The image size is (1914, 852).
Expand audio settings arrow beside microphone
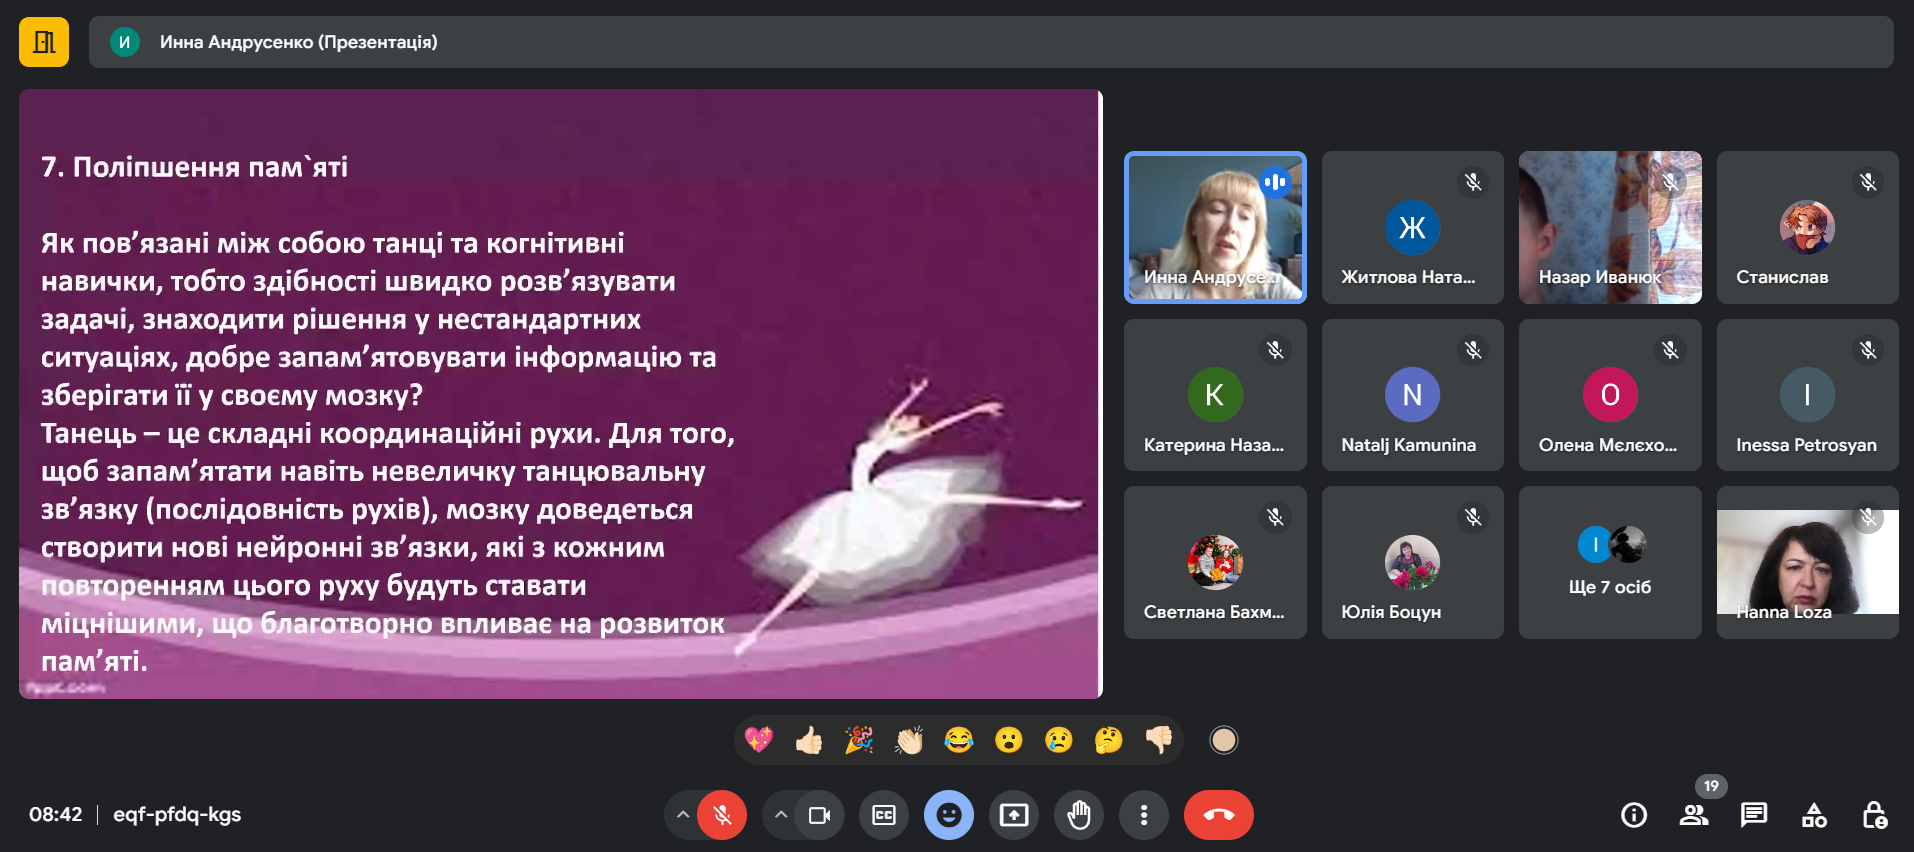pyautogui.click(x=682, y=815)
